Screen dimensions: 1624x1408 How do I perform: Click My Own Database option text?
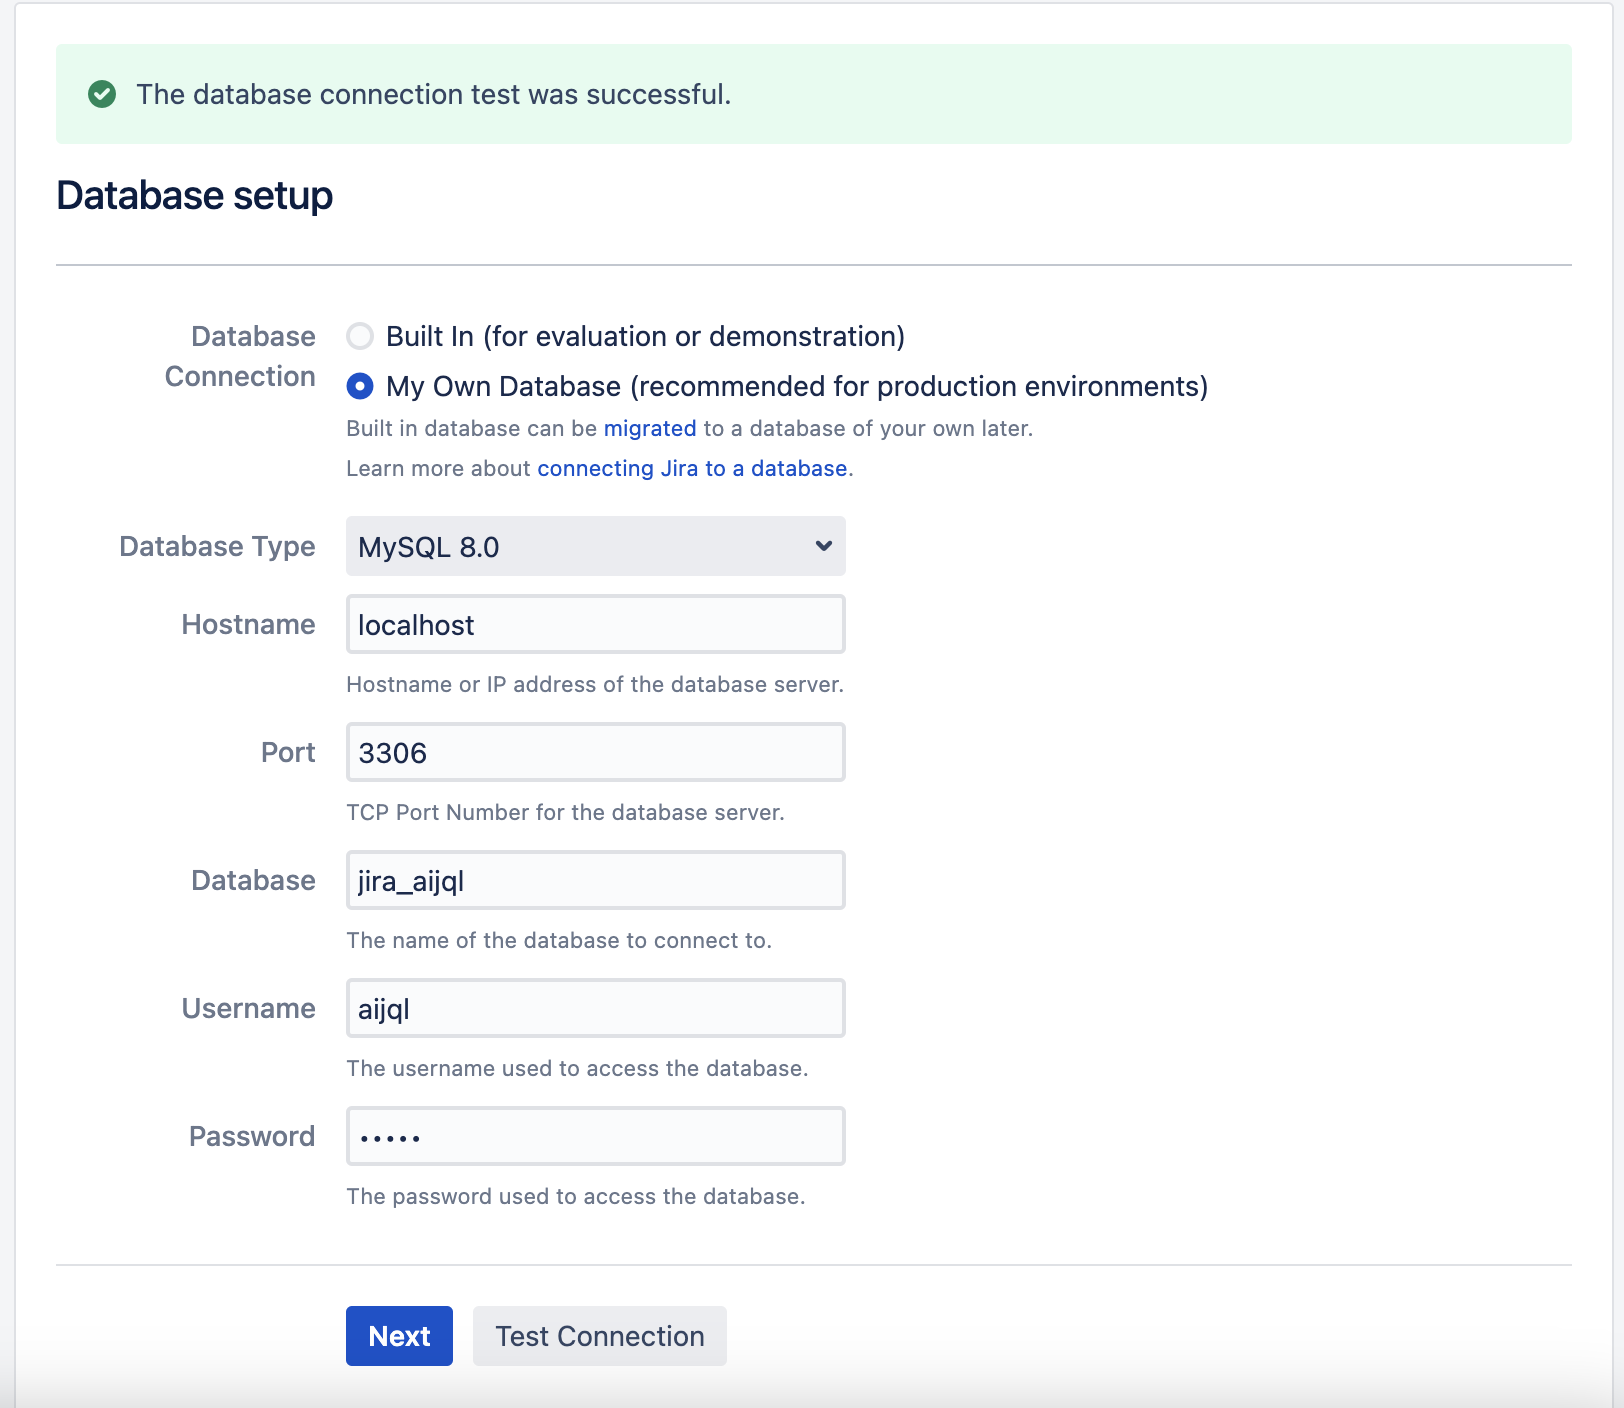tap(797, 386)
